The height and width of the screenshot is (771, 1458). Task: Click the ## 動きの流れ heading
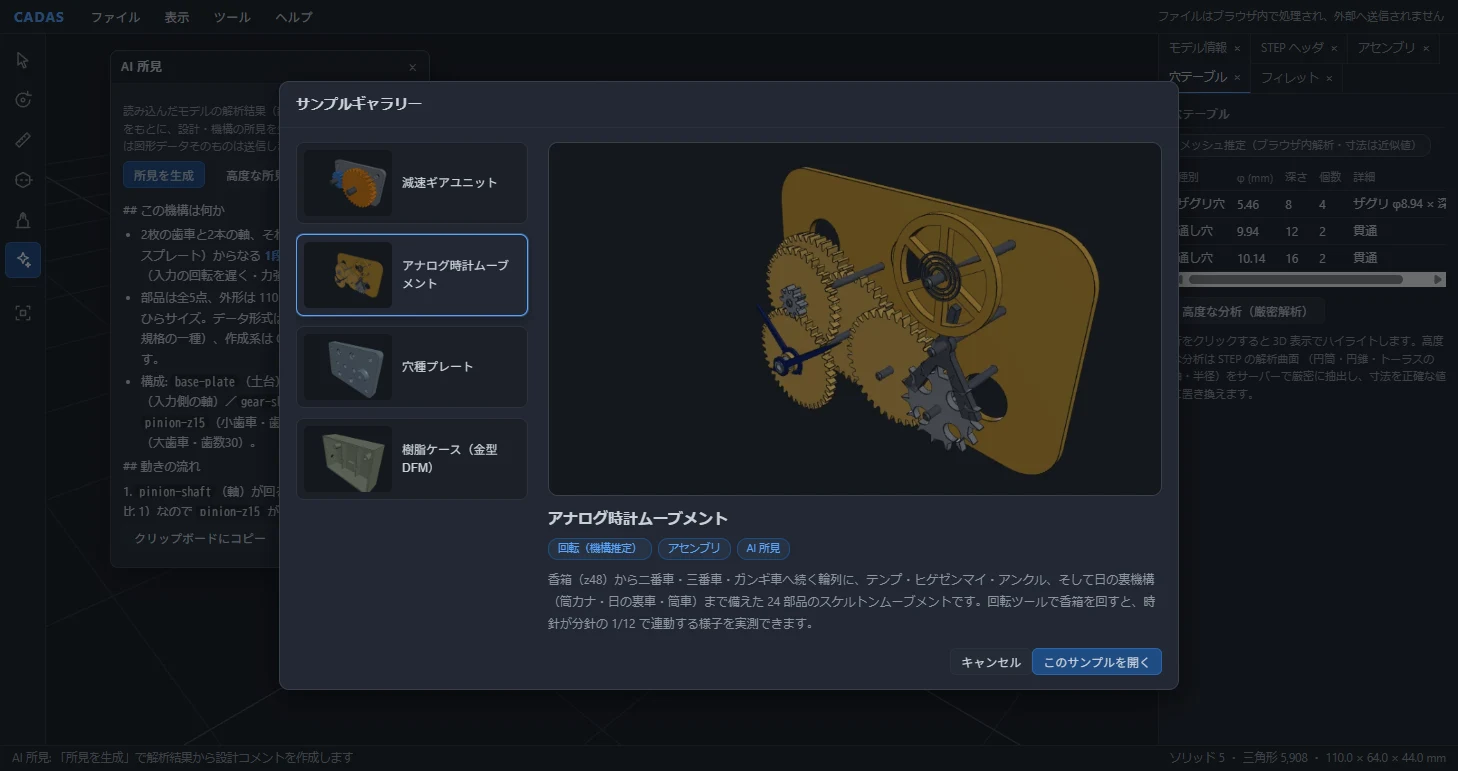(161, 467)
